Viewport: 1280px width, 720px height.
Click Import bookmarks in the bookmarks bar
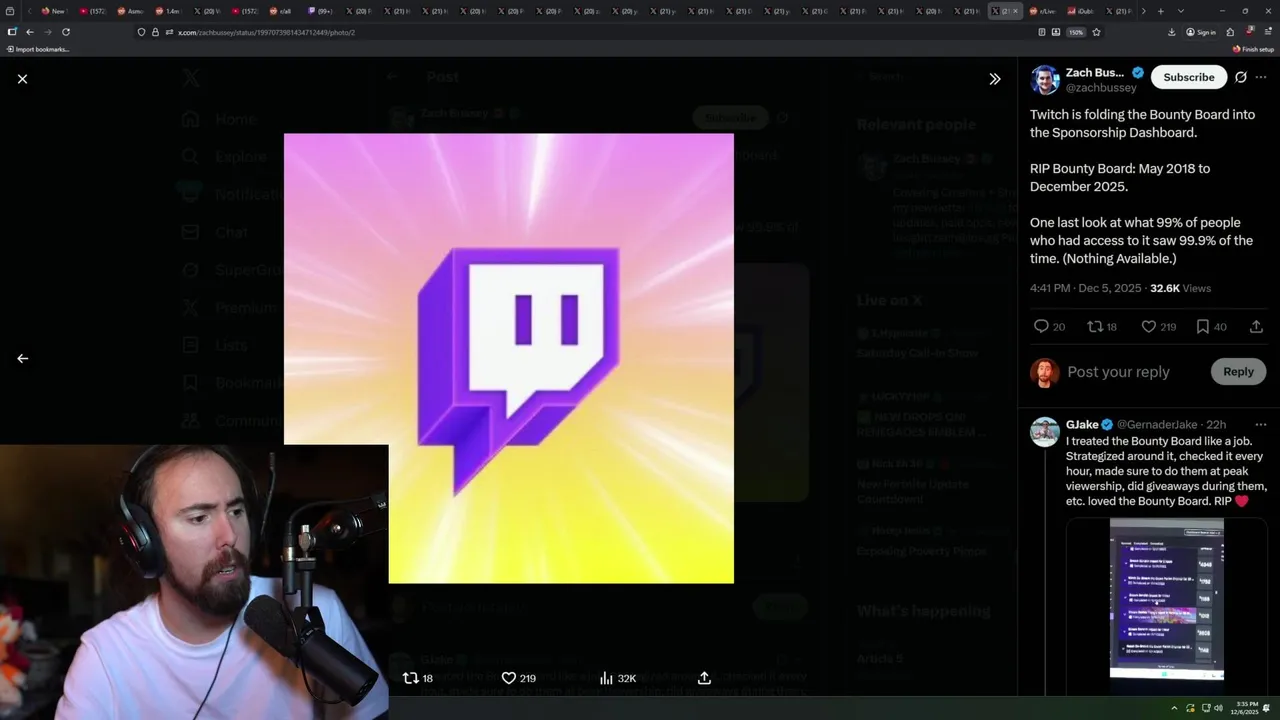[x=37, y=49]
